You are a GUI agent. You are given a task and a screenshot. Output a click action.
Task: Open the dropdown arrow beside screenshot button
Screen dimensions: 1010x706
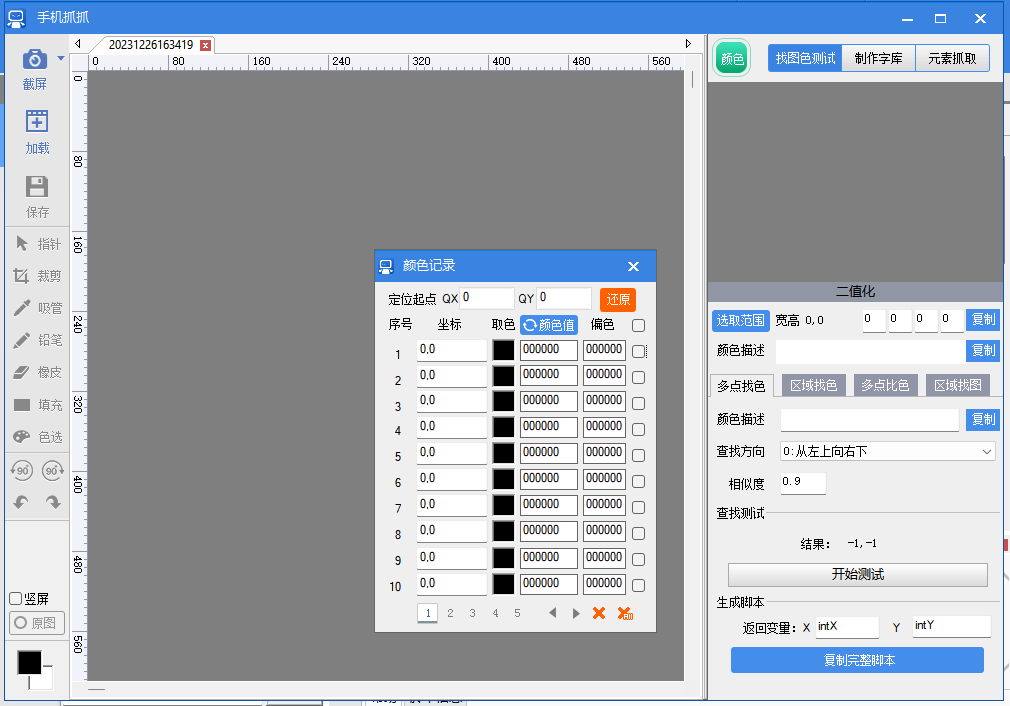61,59
